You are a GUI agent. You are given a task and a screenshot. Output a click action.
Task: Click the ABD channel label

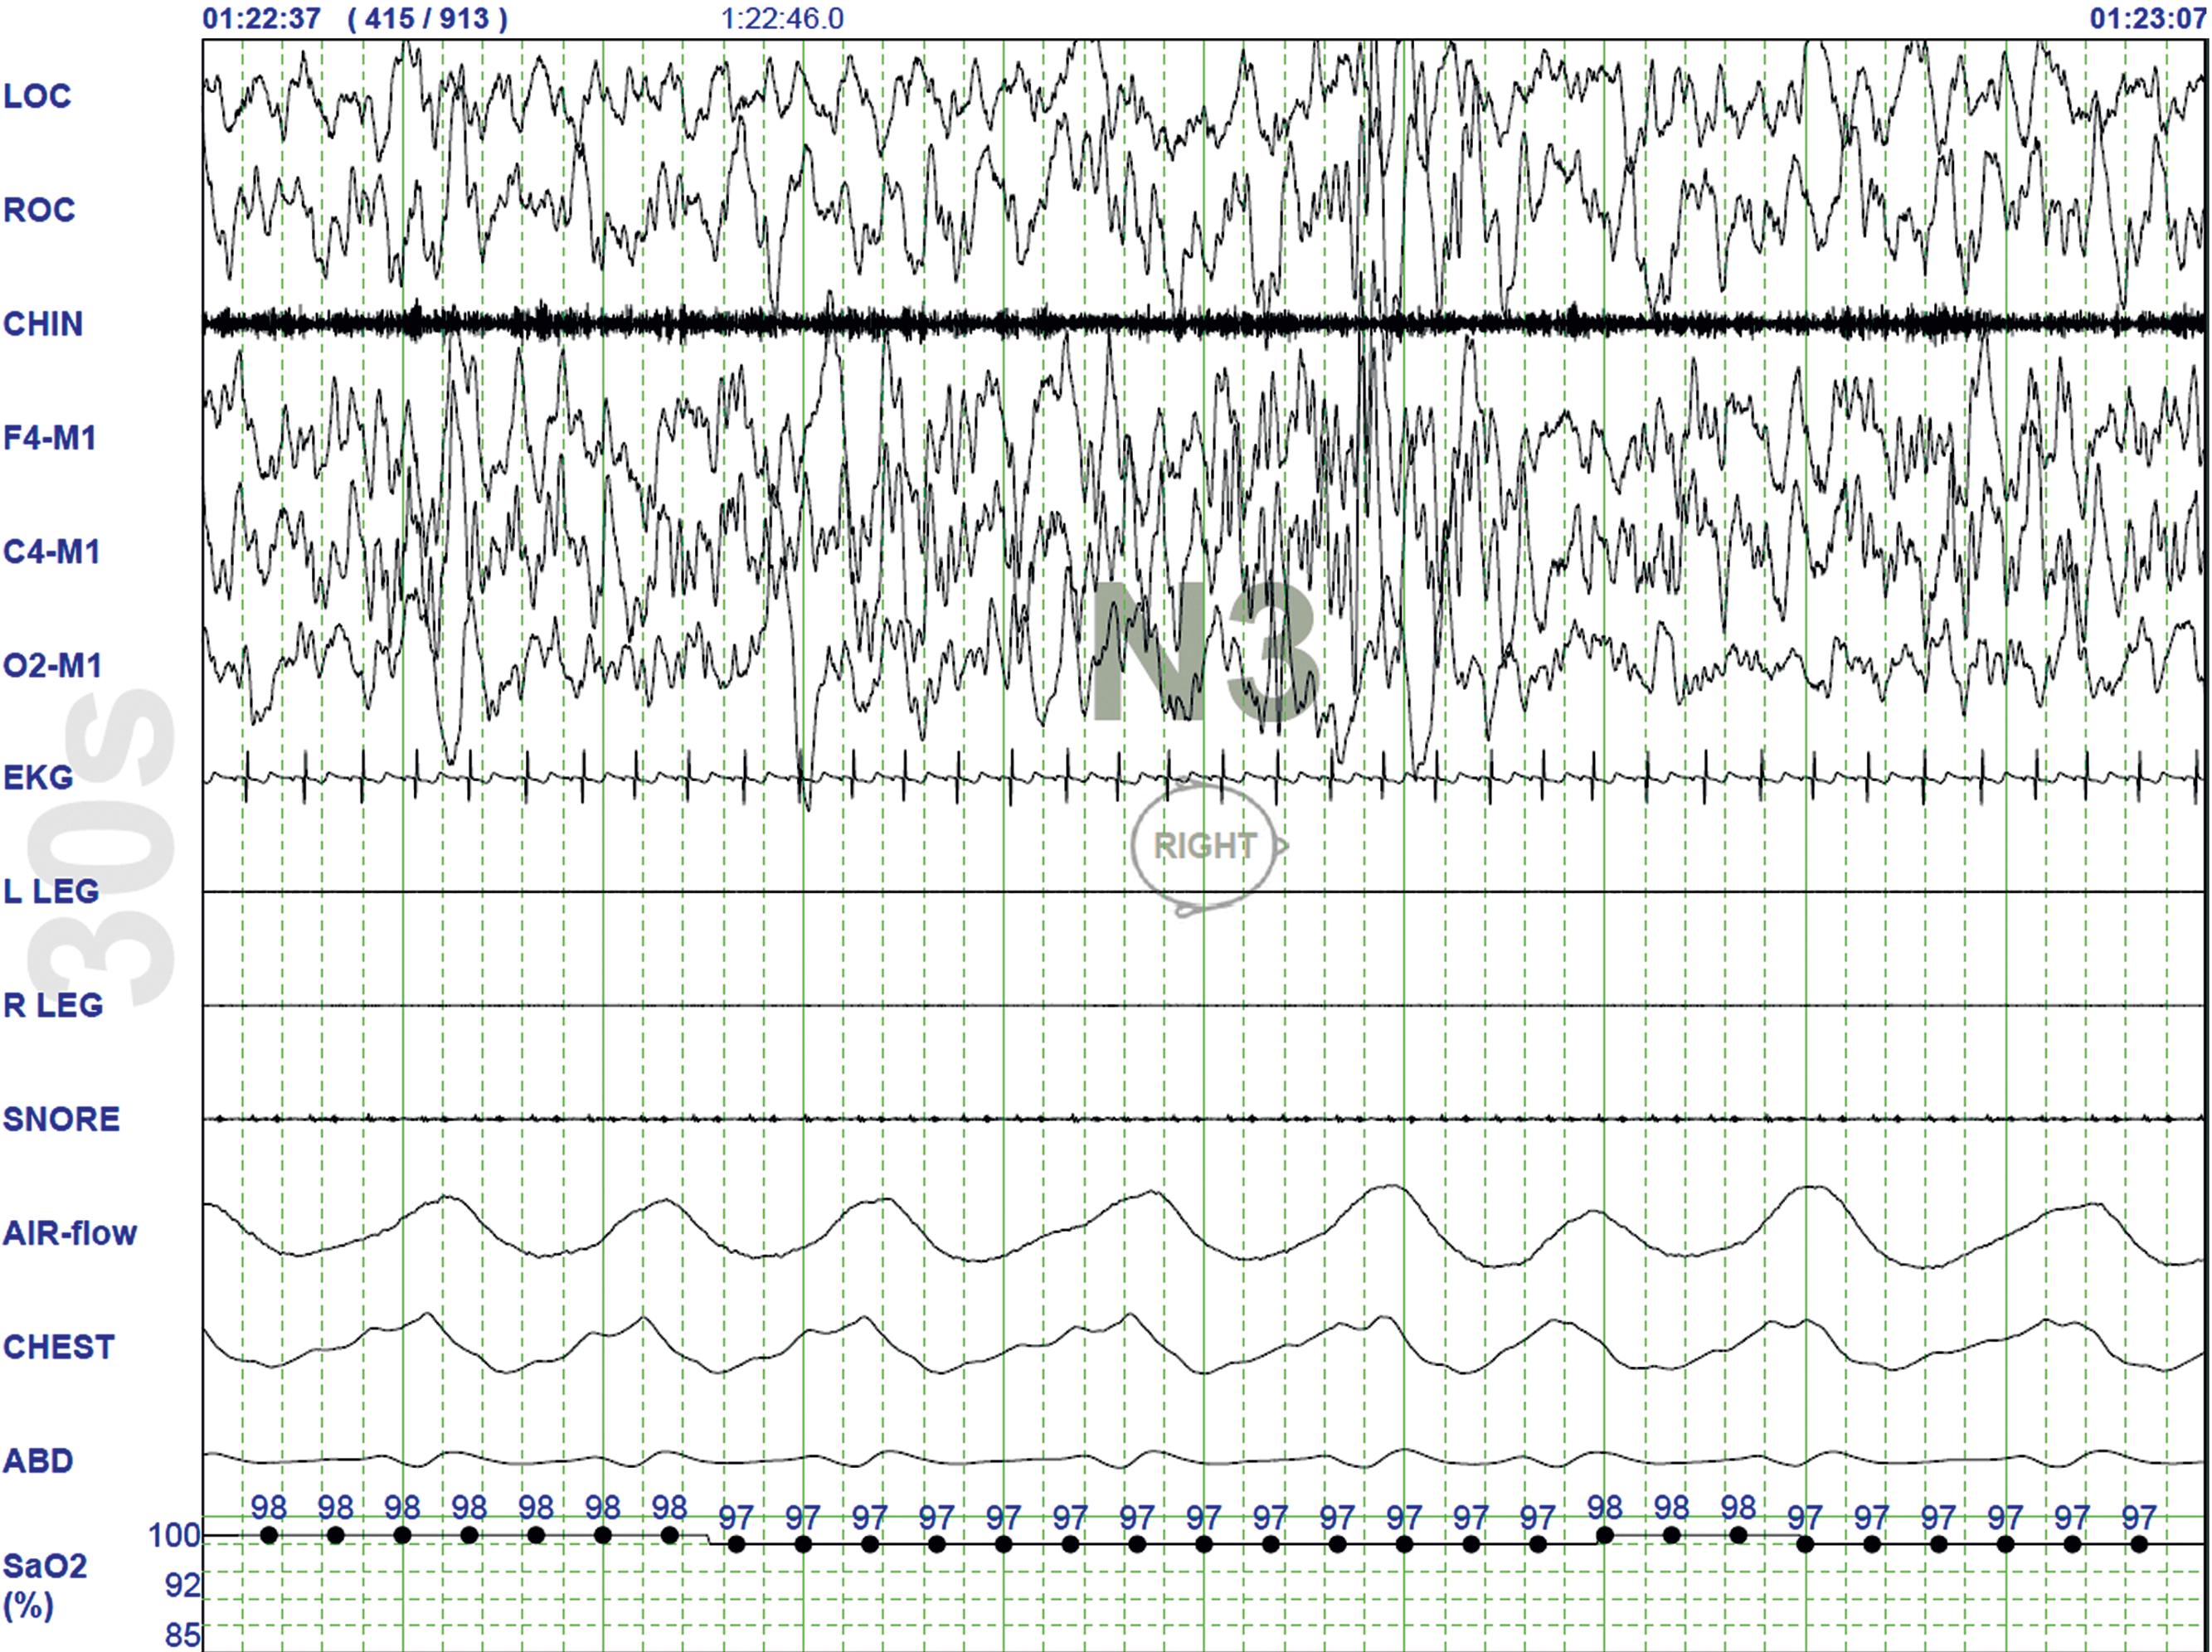(x=38, y=1461)
